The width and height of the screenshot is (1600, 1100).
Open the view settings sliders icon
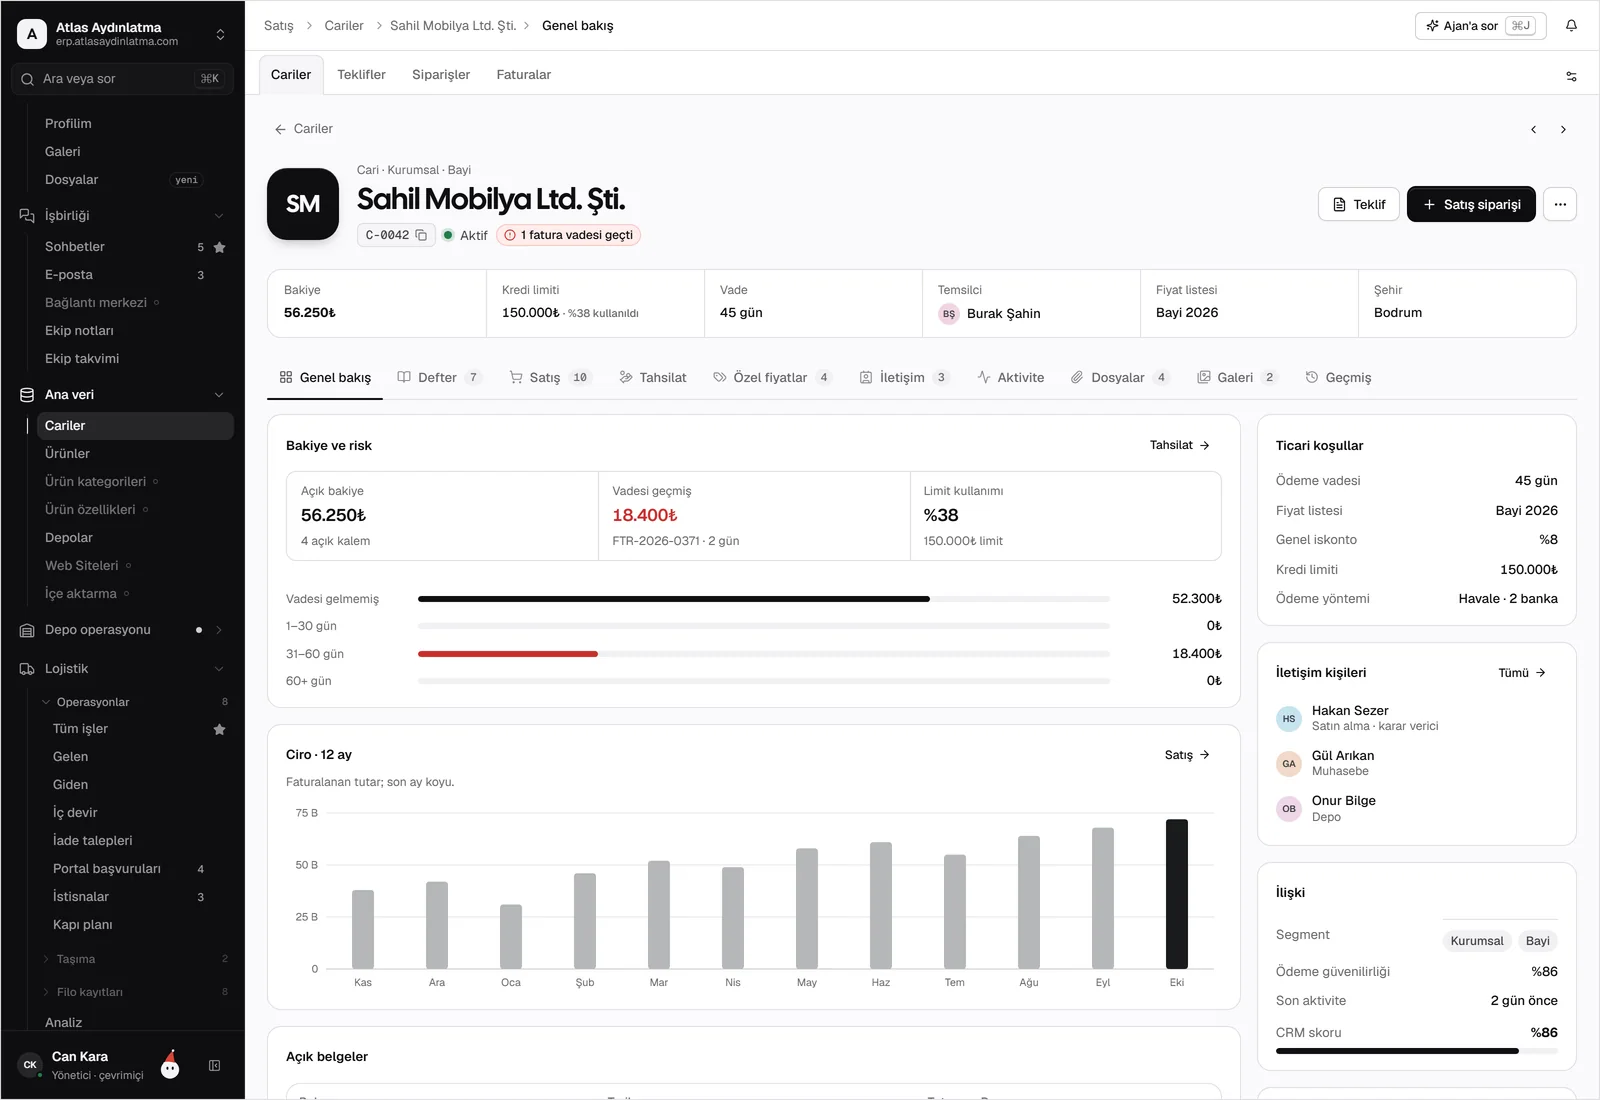1571,76
